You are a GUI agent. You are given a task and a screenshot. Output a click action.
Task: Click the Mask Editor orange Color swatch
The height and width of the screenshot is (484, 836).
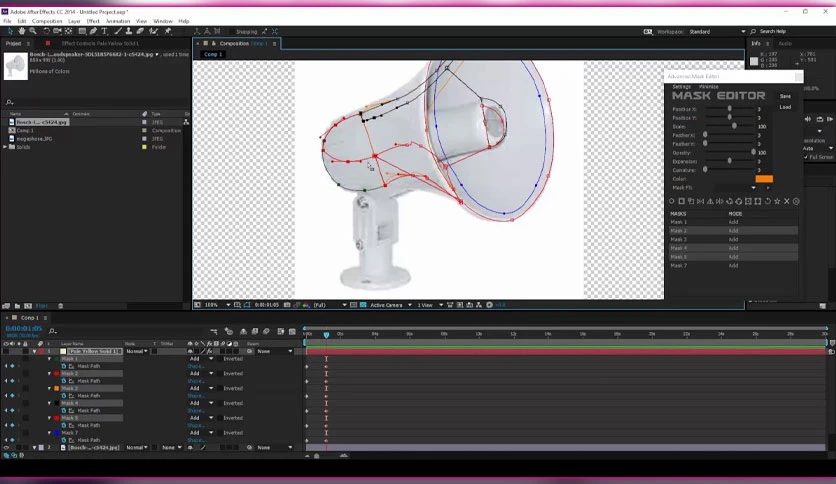[764, 179]
